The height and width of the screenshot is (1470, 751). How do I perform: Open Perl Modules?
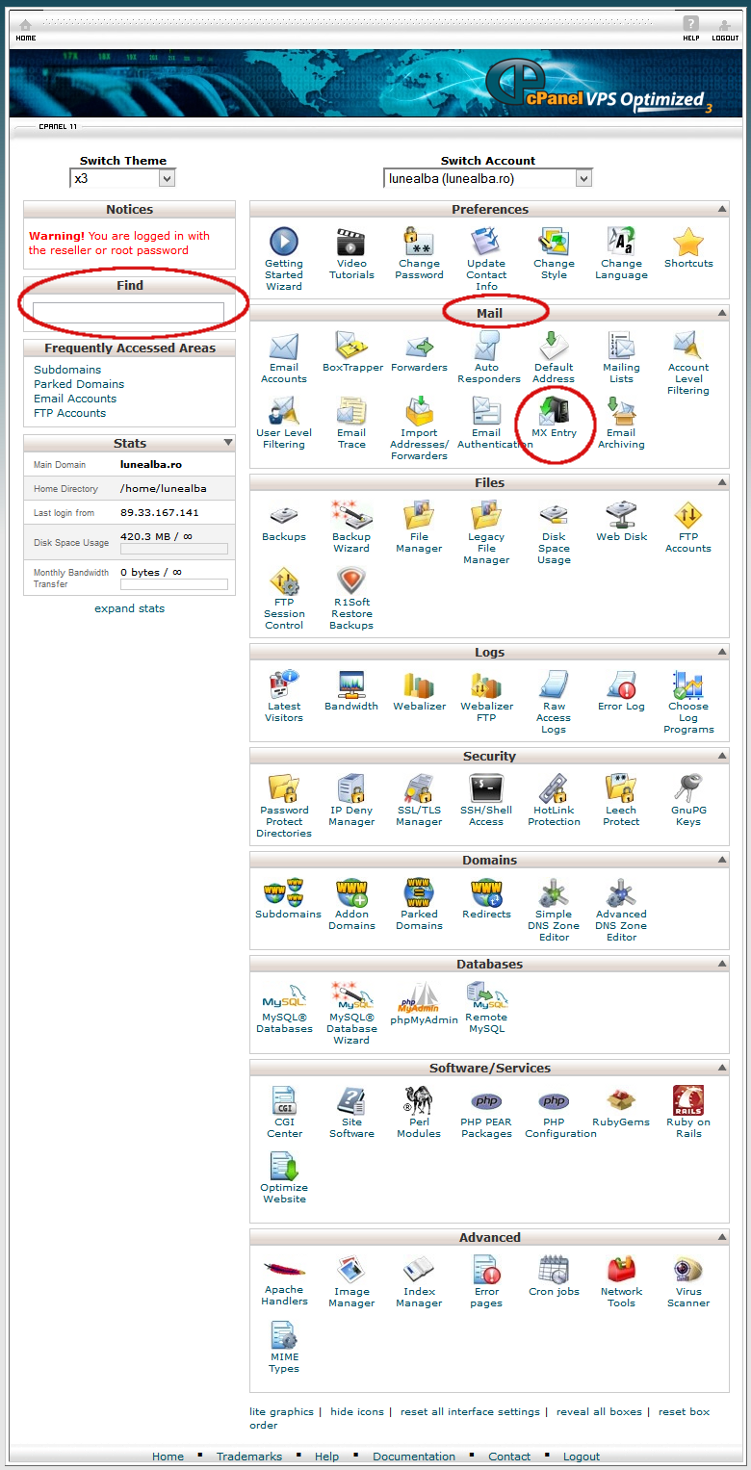(x=419, y=1113)
